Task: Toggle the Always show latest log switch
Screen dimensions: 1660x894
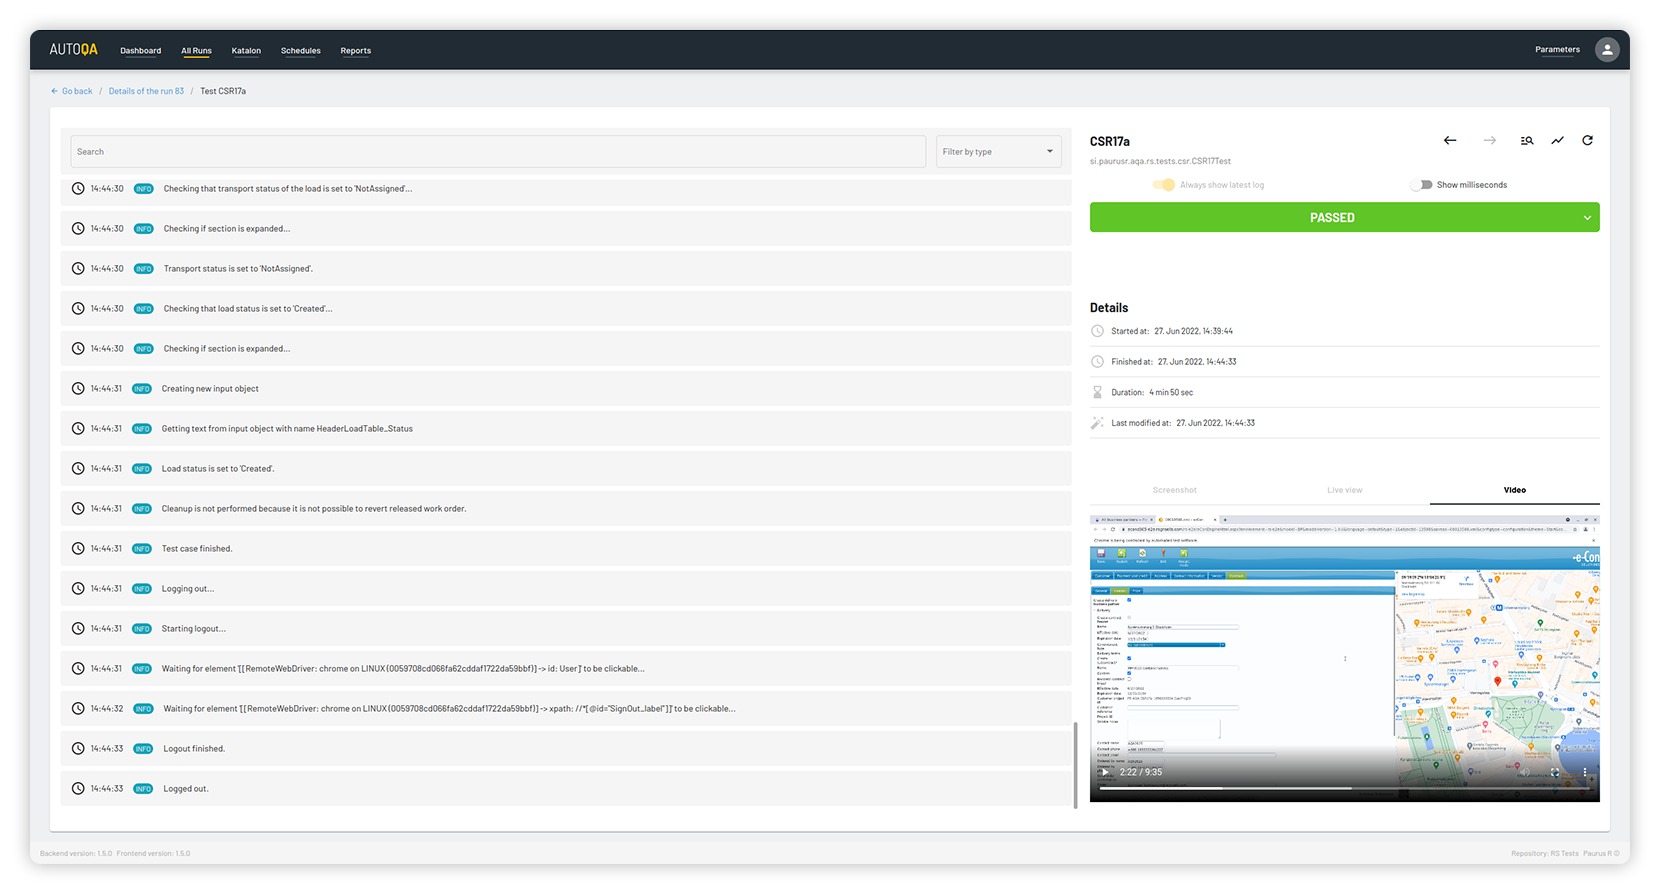Action: [1164, 185]
